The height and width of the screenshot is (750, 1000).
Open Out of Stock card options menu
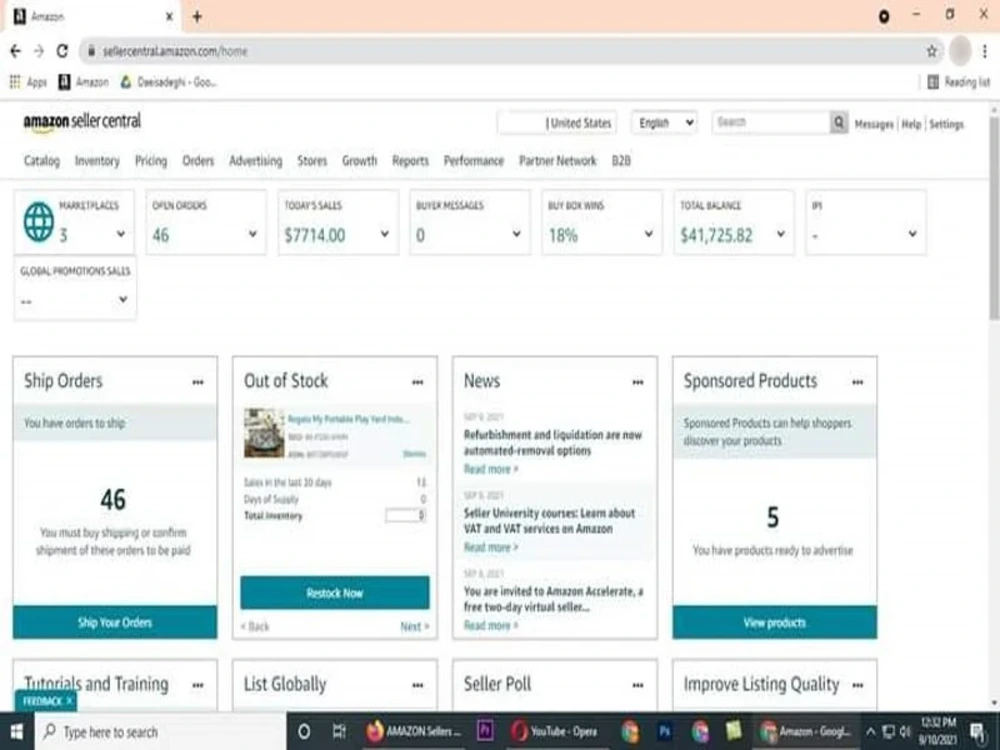point(418,382)
